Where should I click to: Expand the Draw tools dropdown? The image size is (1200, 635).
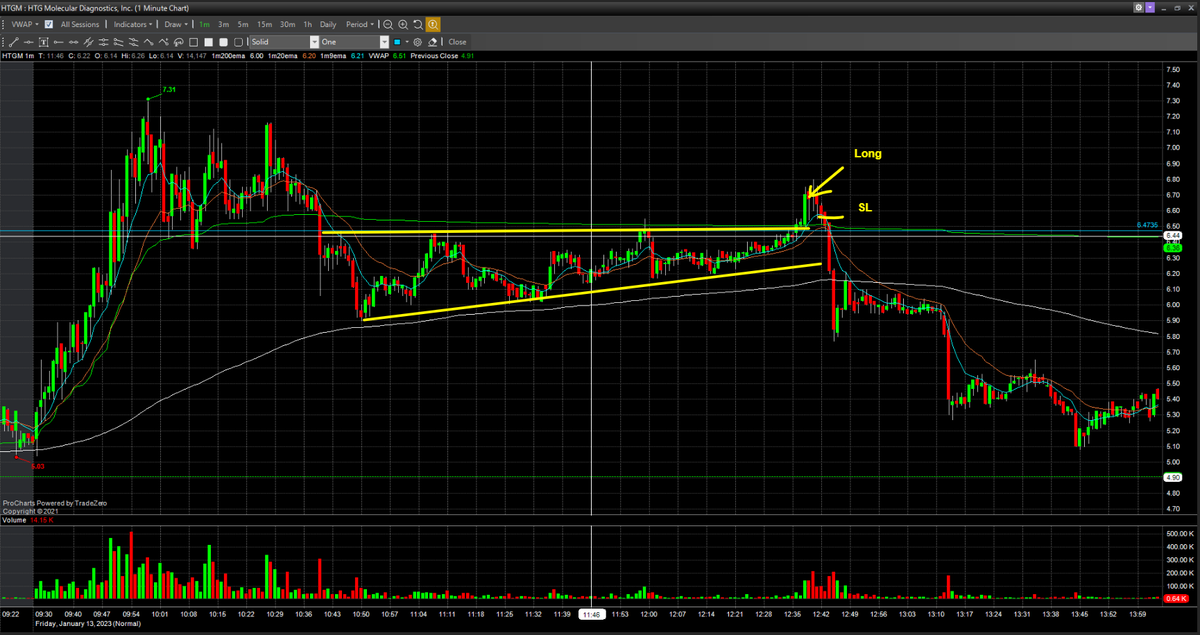tap(178, 23)
